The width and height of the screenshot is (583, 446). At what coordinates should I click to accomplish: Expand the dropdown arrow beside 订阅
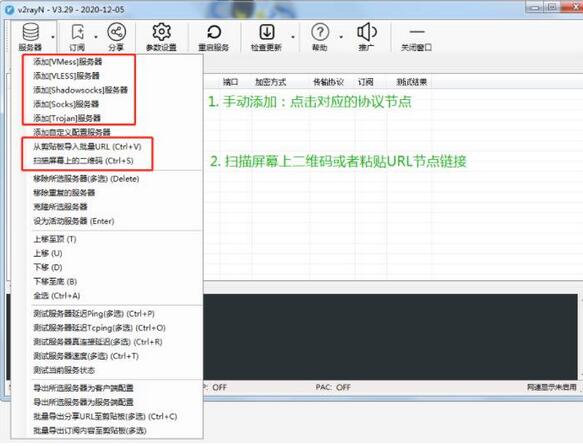[96, 37]
